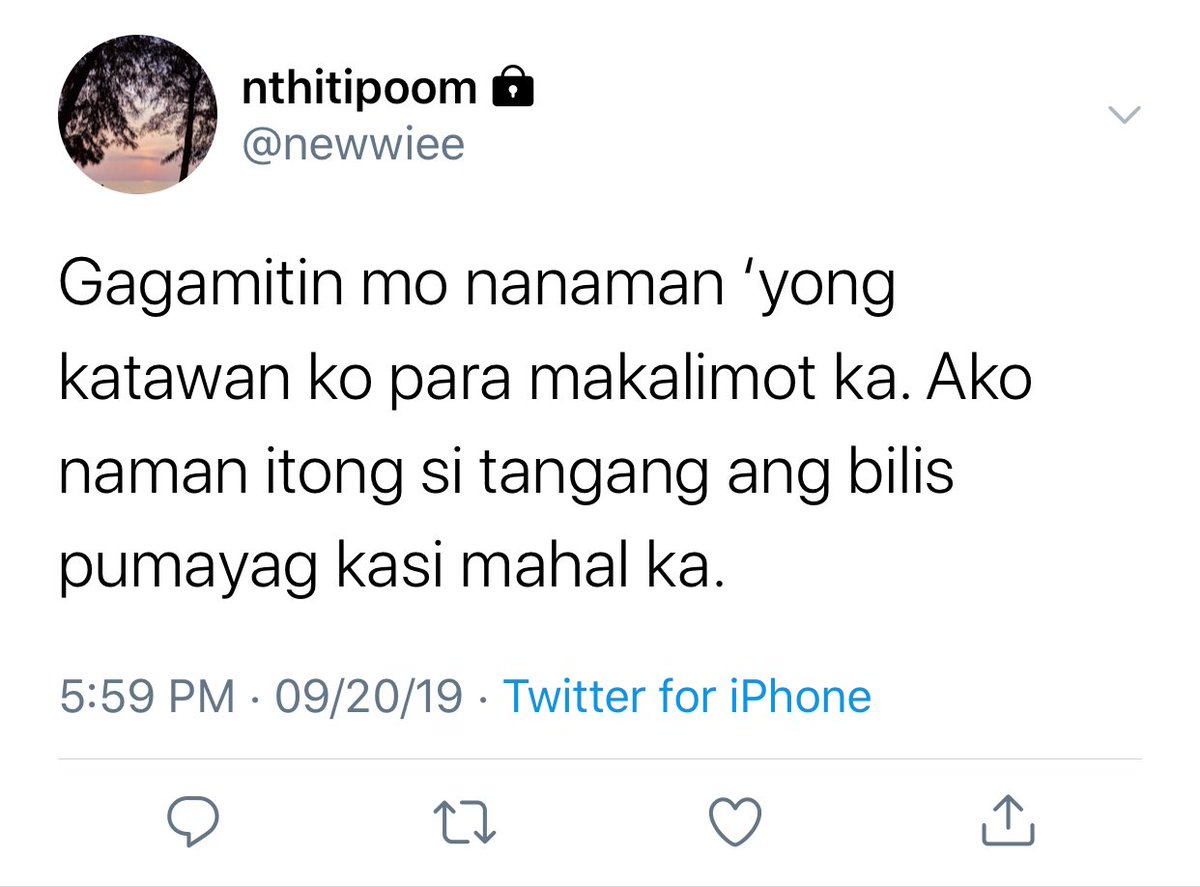Click the 09/20/19 date
The height and width of the screenshot is (887, 1200).
[369, 696]
